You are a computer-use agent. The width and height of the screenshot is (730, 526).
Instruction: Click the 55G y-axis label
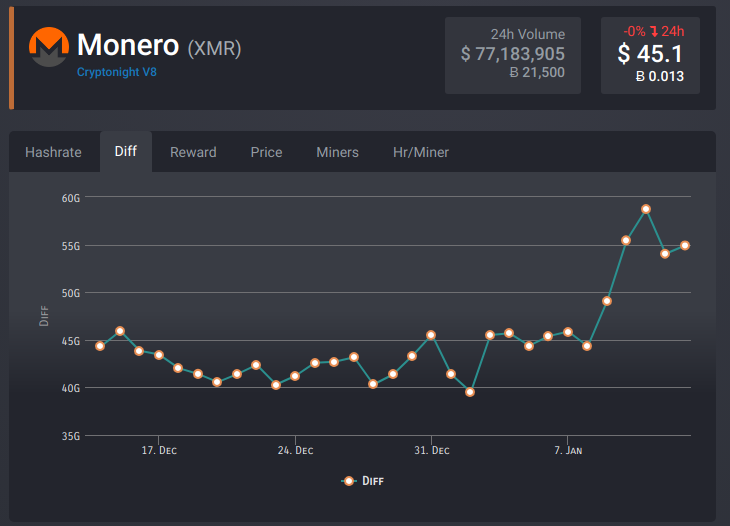(x=71, y=246)
